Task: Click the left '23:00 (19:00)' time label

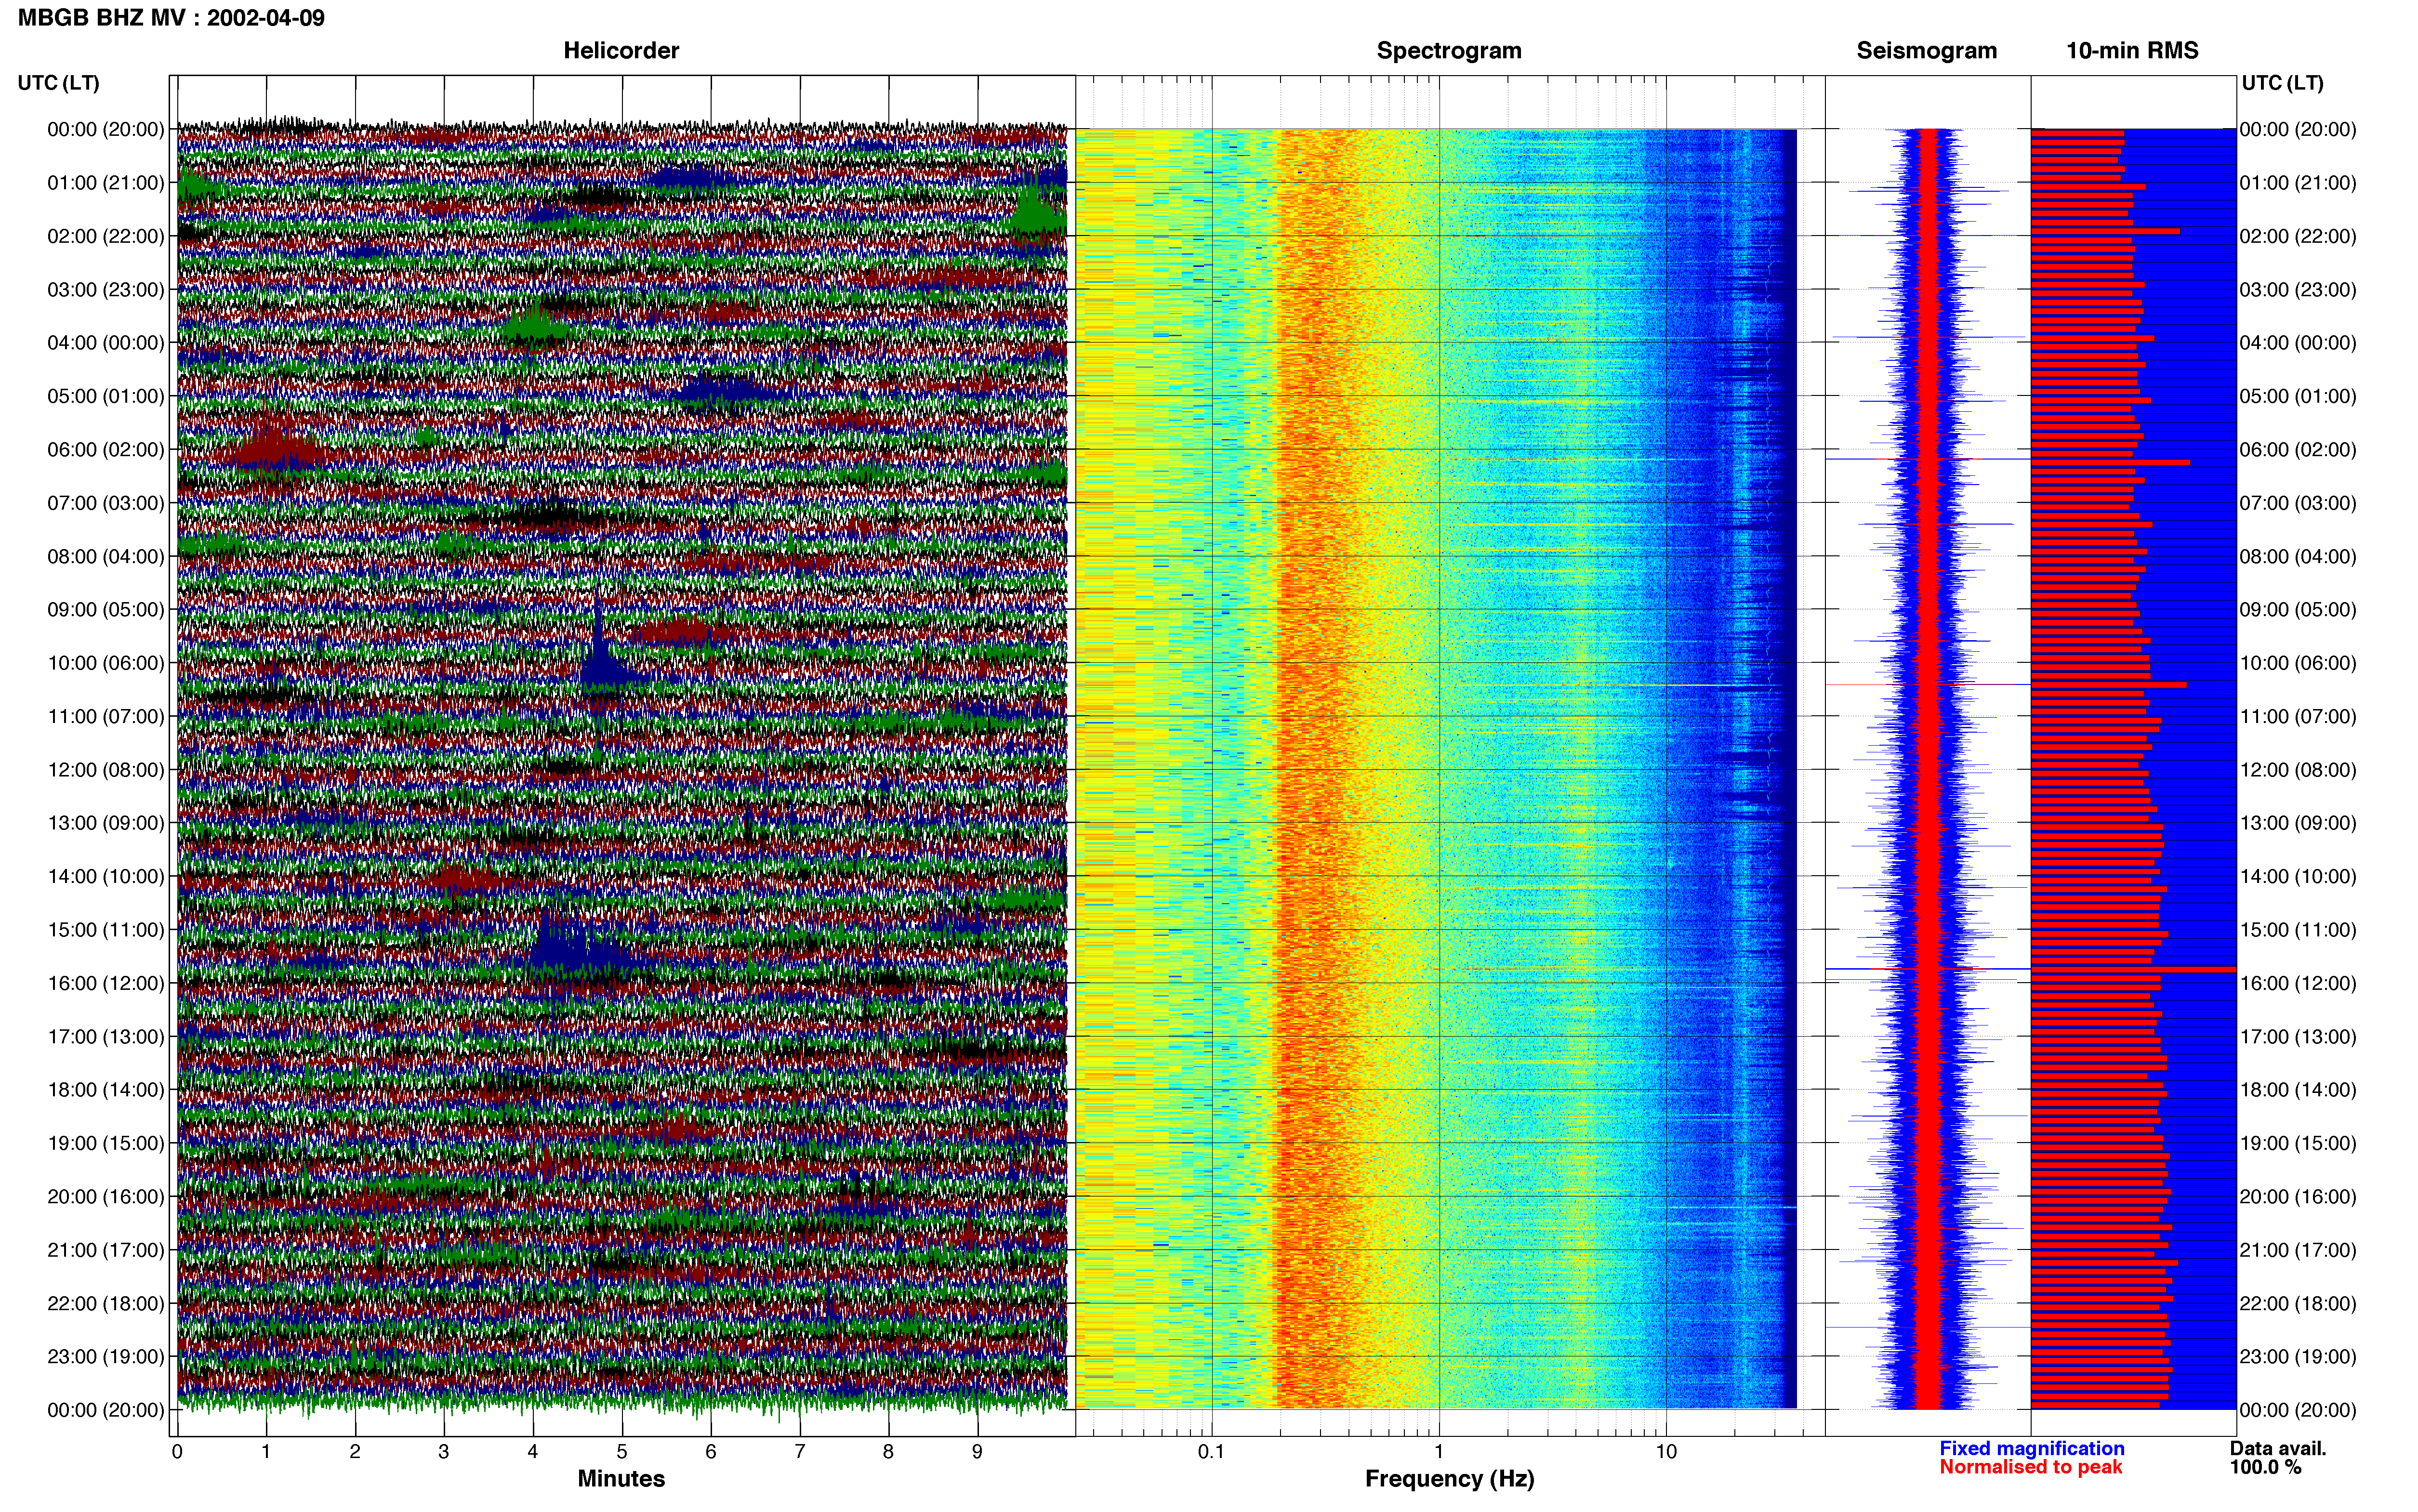Action: 106,1357
